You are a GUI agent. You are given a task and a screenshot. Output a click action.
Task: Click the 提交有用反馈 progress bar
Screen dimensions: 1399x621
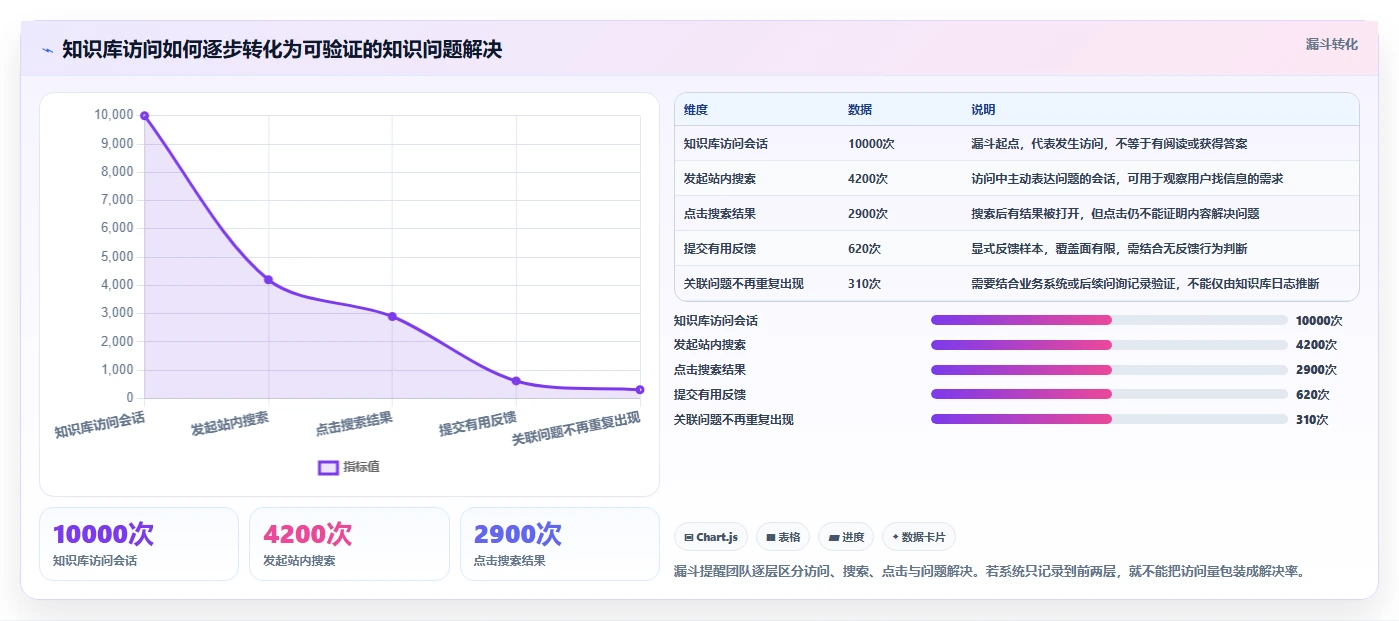point(1109,394)
